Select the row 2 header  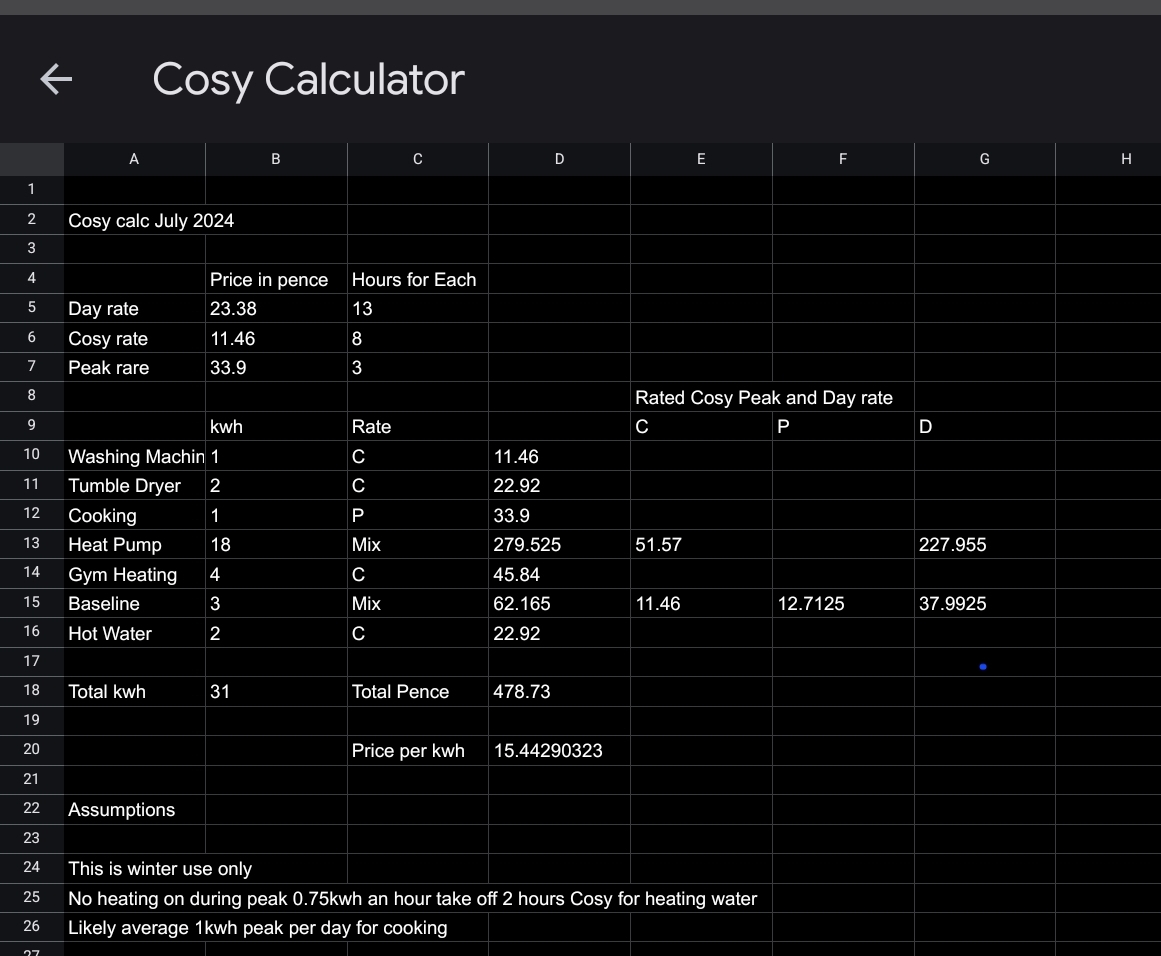tap(32, 220)
